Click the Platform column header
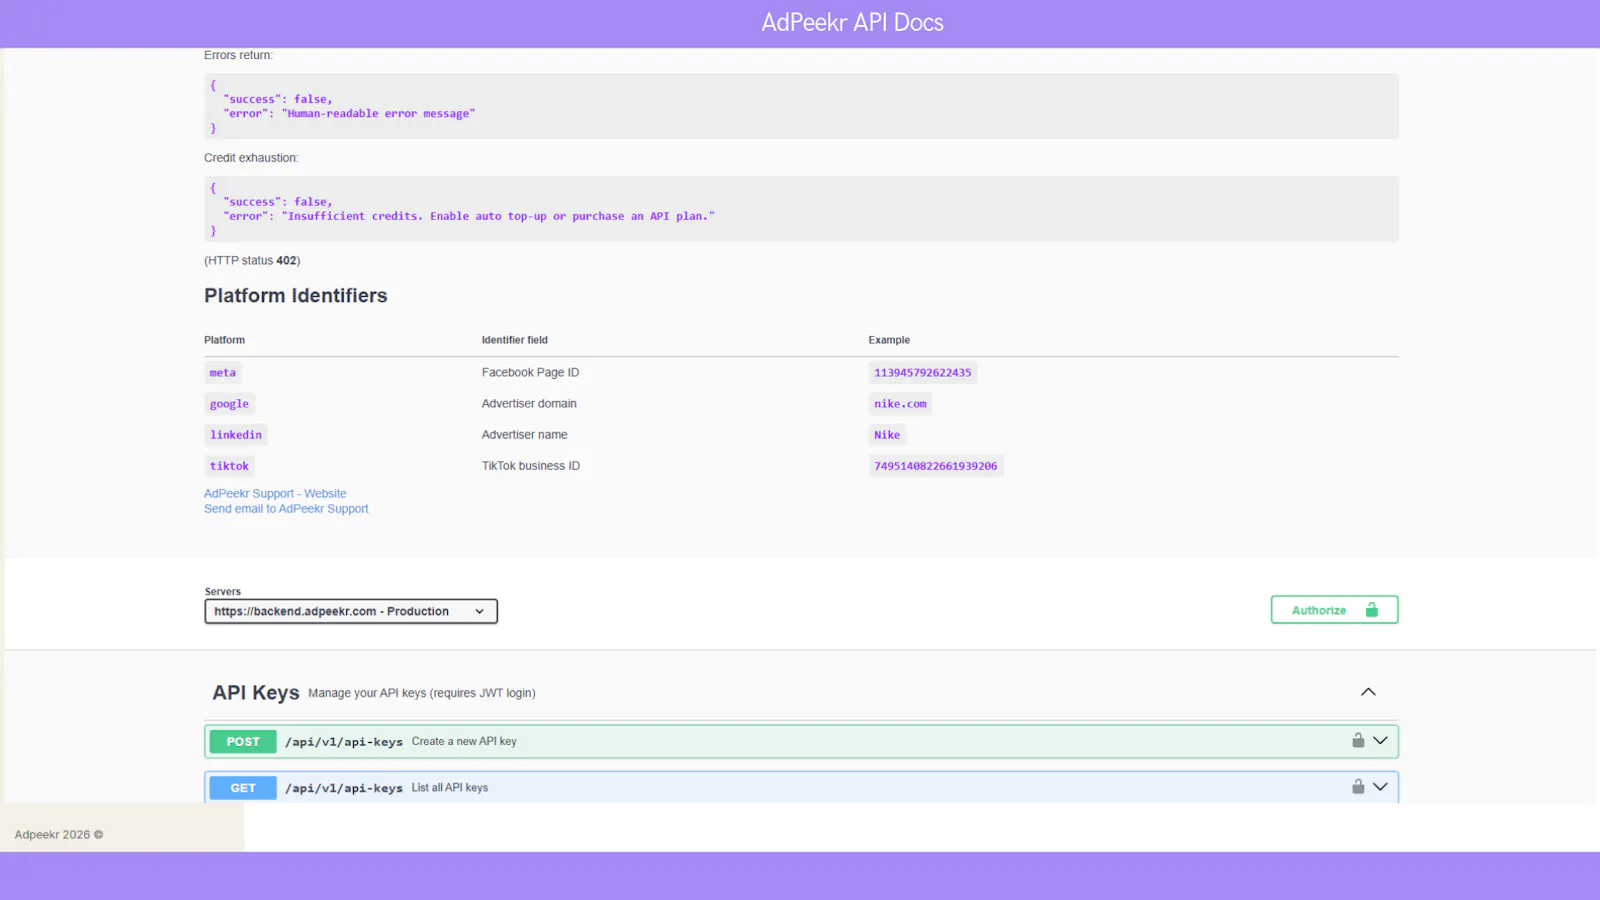This screenshot has width=1600, height=900. 224,340
